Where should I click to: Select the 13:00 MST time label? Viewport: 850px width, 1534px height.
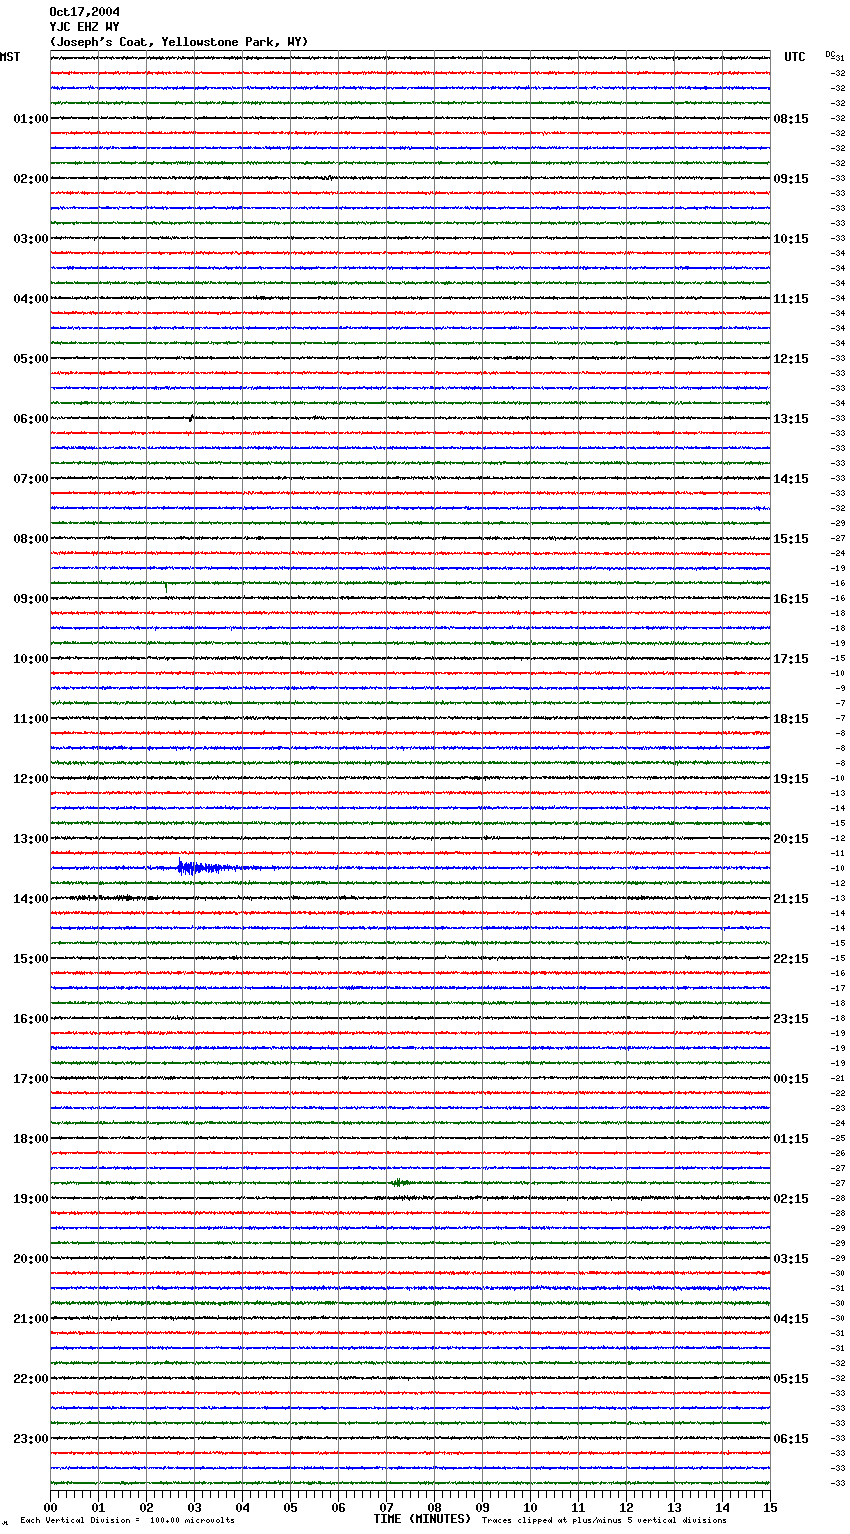[30, 839]
